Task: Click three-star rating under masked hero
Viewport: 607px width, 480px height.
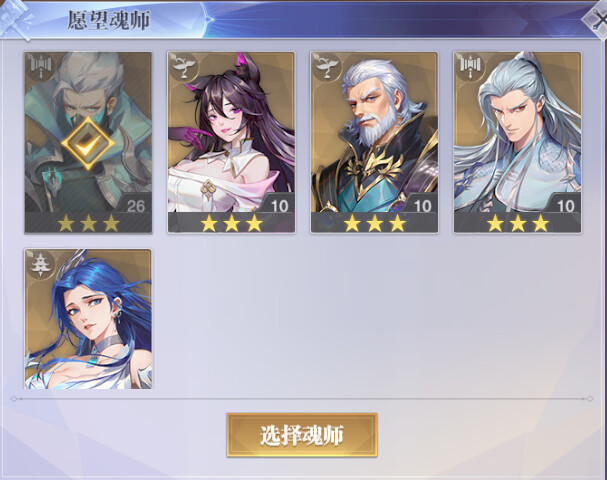Action: (x=88, y=223)
